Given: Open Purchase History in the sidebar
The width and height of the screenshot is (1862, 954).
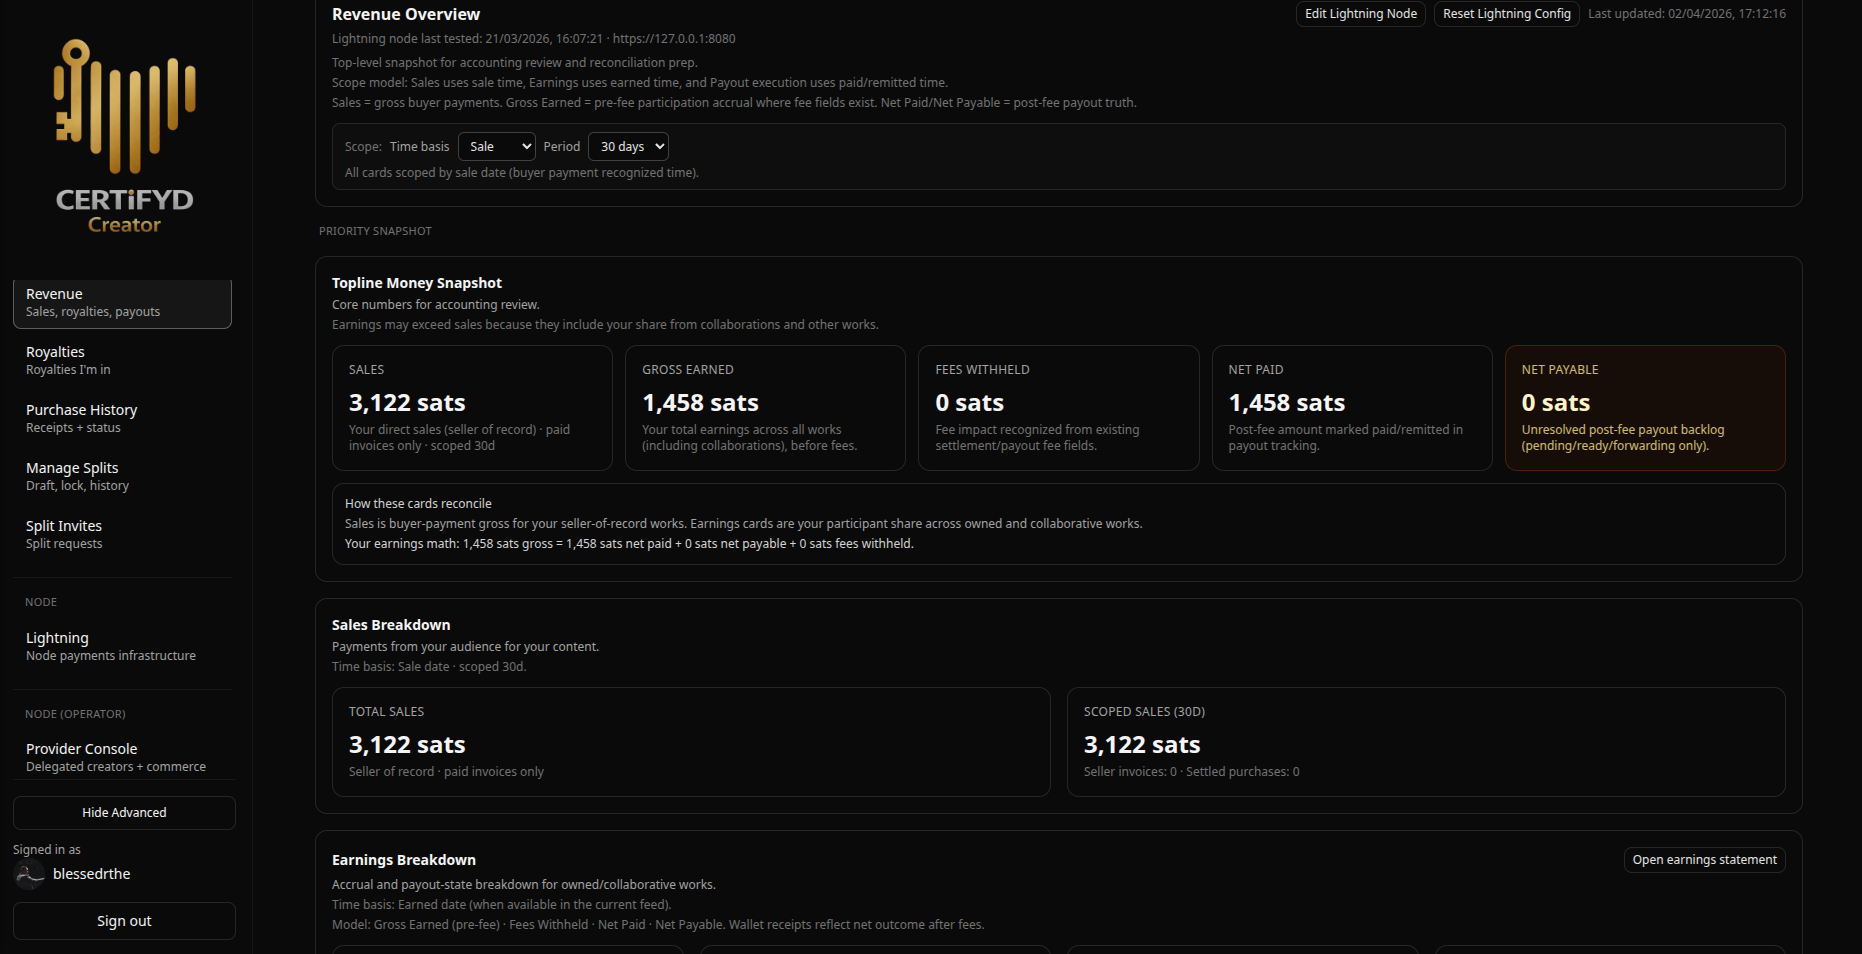Looking at the screenshot, I should [122, 419].
